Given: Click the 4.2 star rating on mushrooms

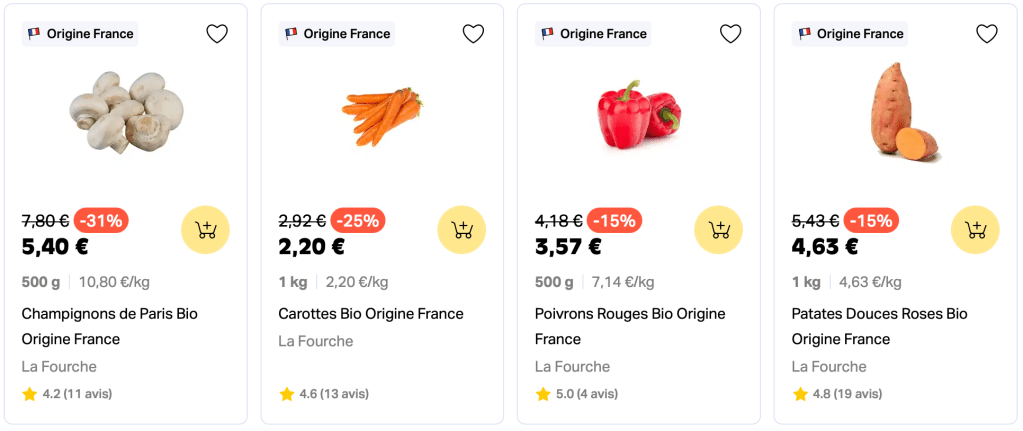Looking at the screenshot, I should coord(67,394).
